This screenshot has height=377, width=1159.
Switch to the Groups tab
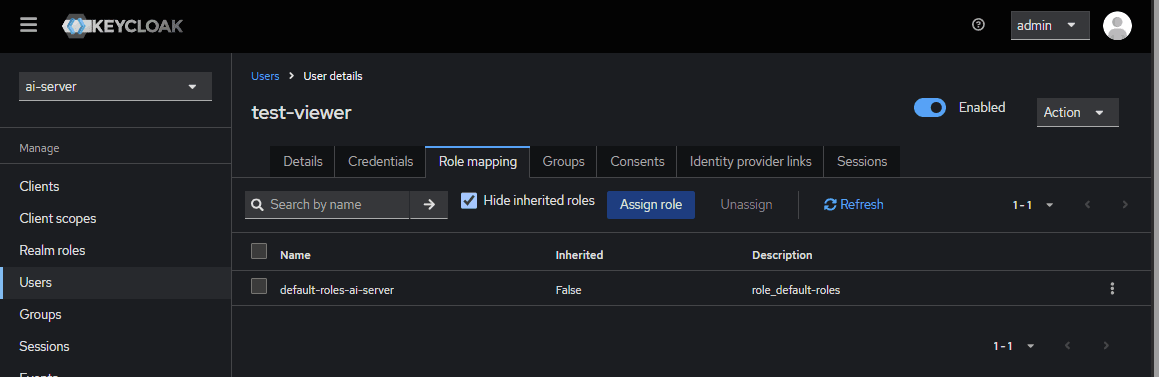(x=563, y=161)
